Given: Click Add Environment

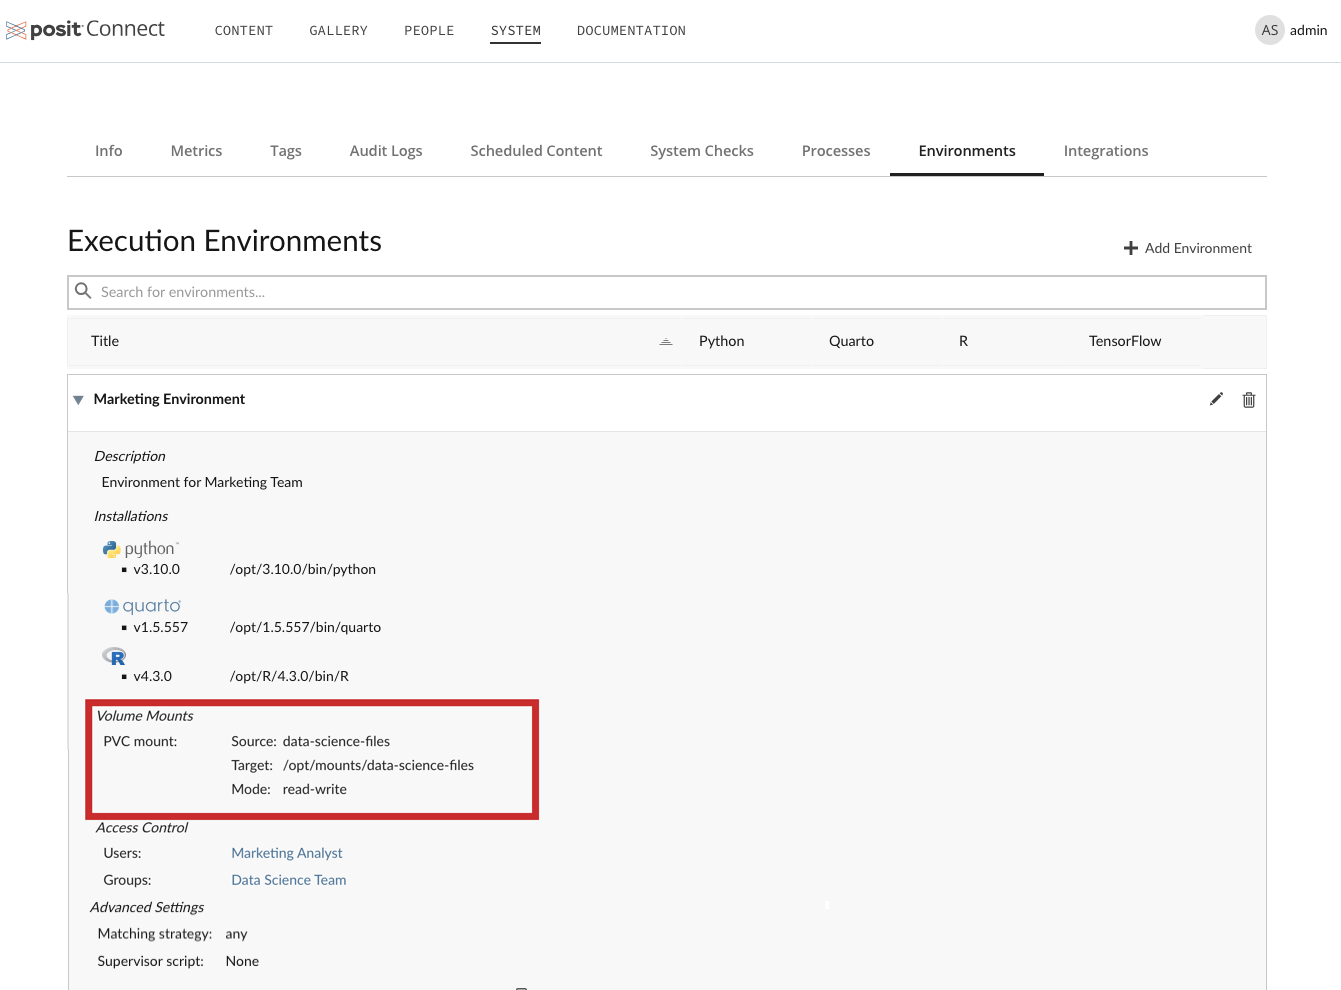Looking at the screenshot, I should (1188, 248).
